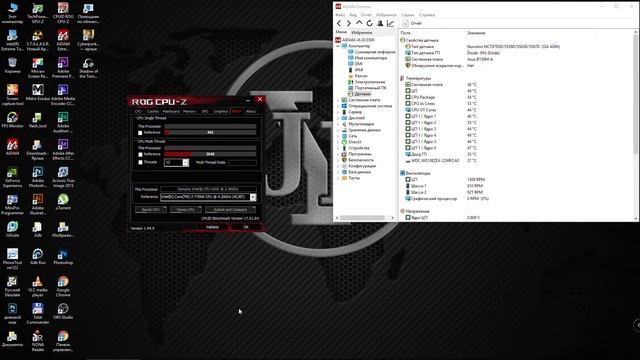Tick the Threads checkbox in CPU-Z
Screen dimensions: 640x360
pos(140,162)
